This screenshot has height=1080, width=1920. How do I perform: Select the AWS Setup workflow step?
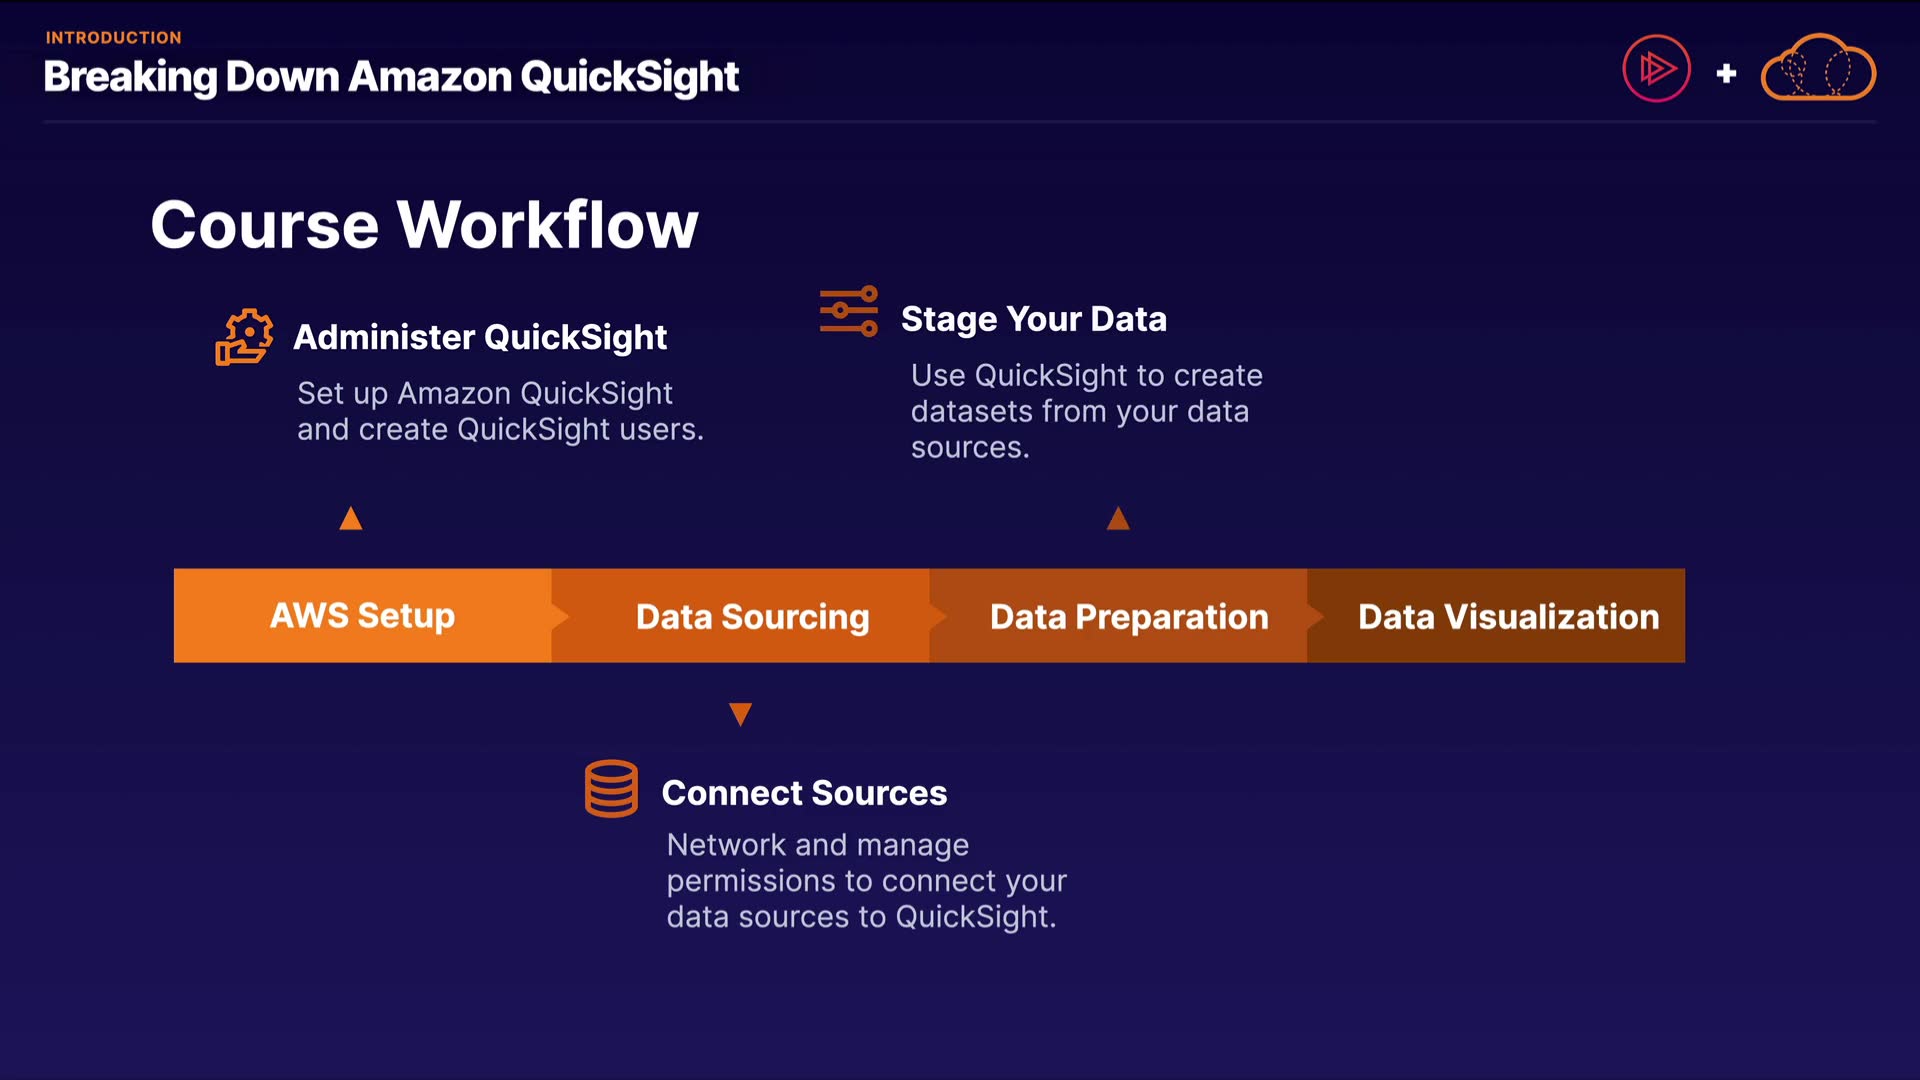click(x=362, y=616)
